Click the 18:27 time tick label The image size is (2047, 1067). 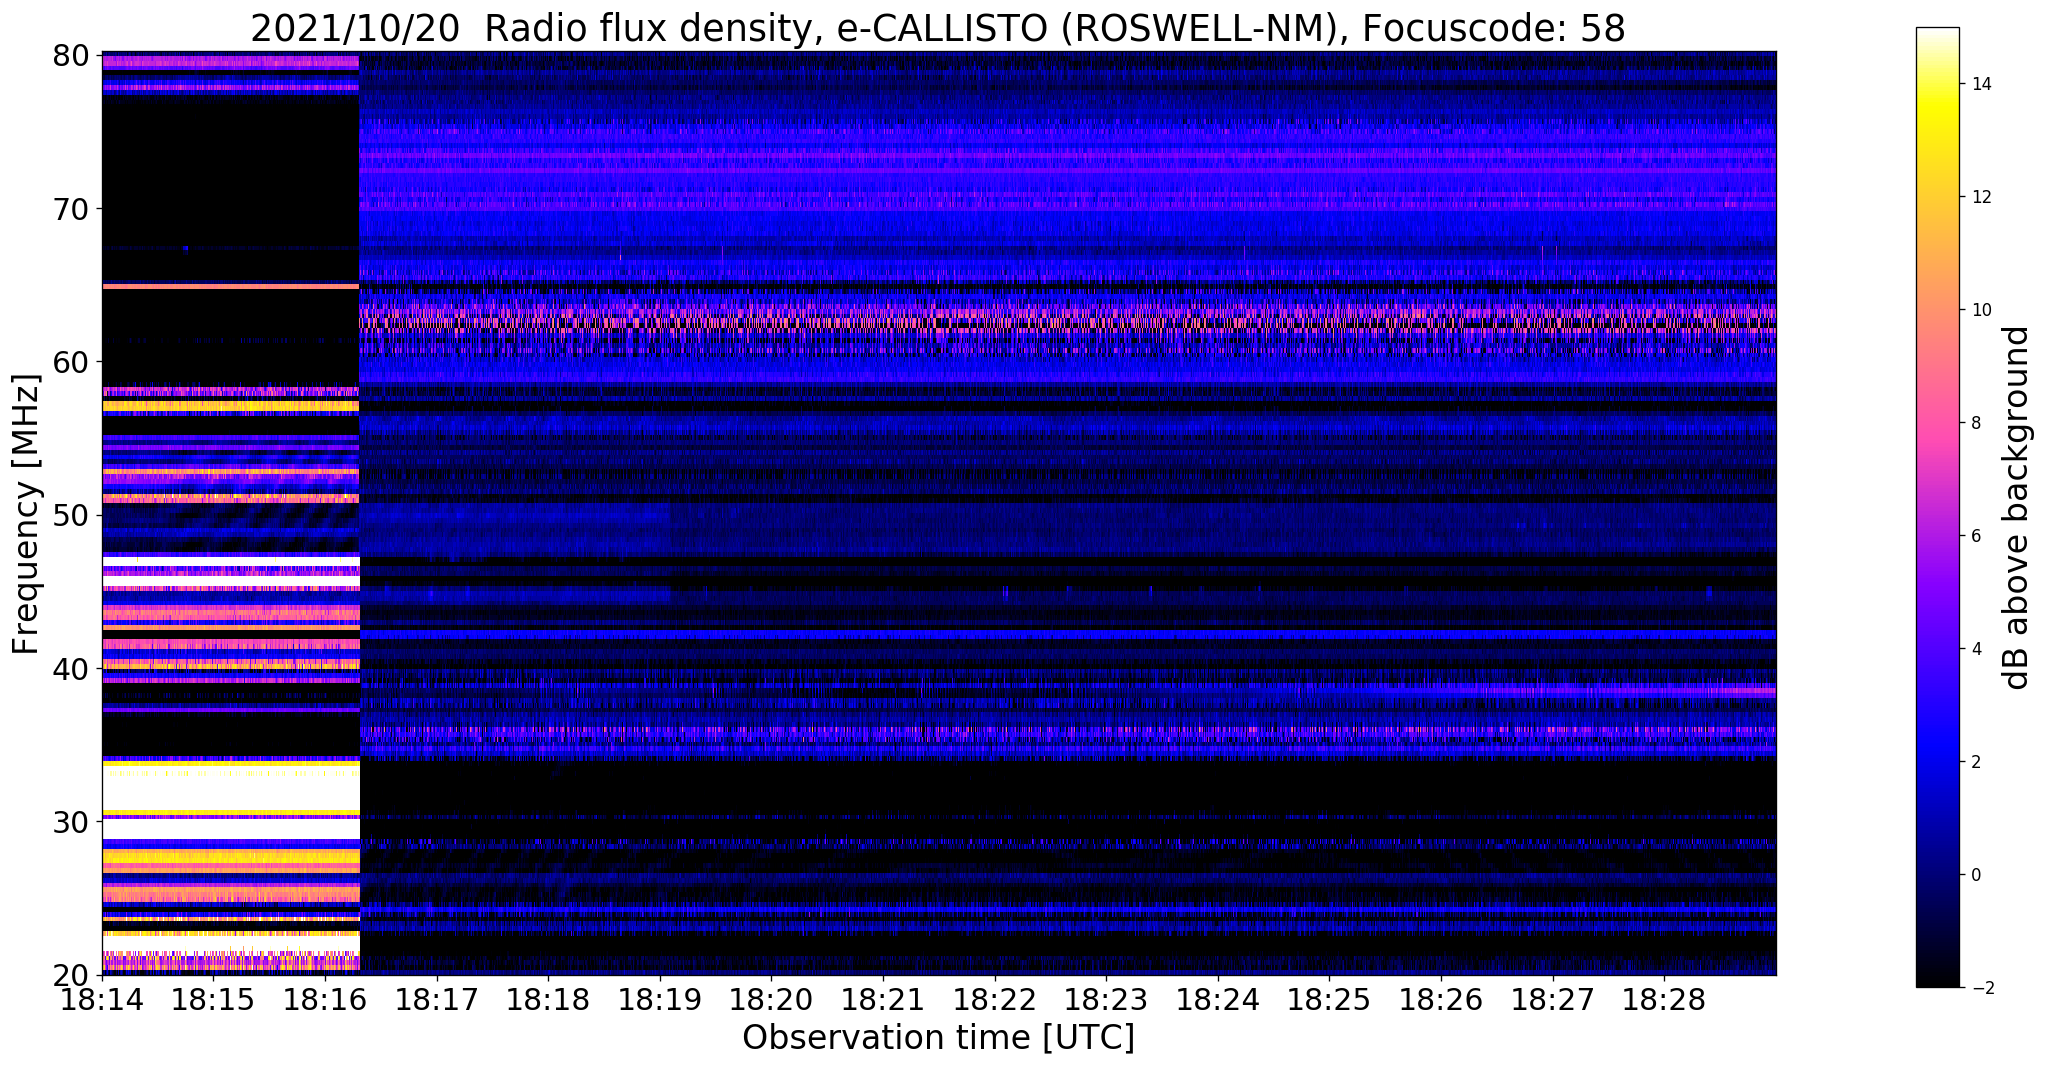coord(1553,998)
